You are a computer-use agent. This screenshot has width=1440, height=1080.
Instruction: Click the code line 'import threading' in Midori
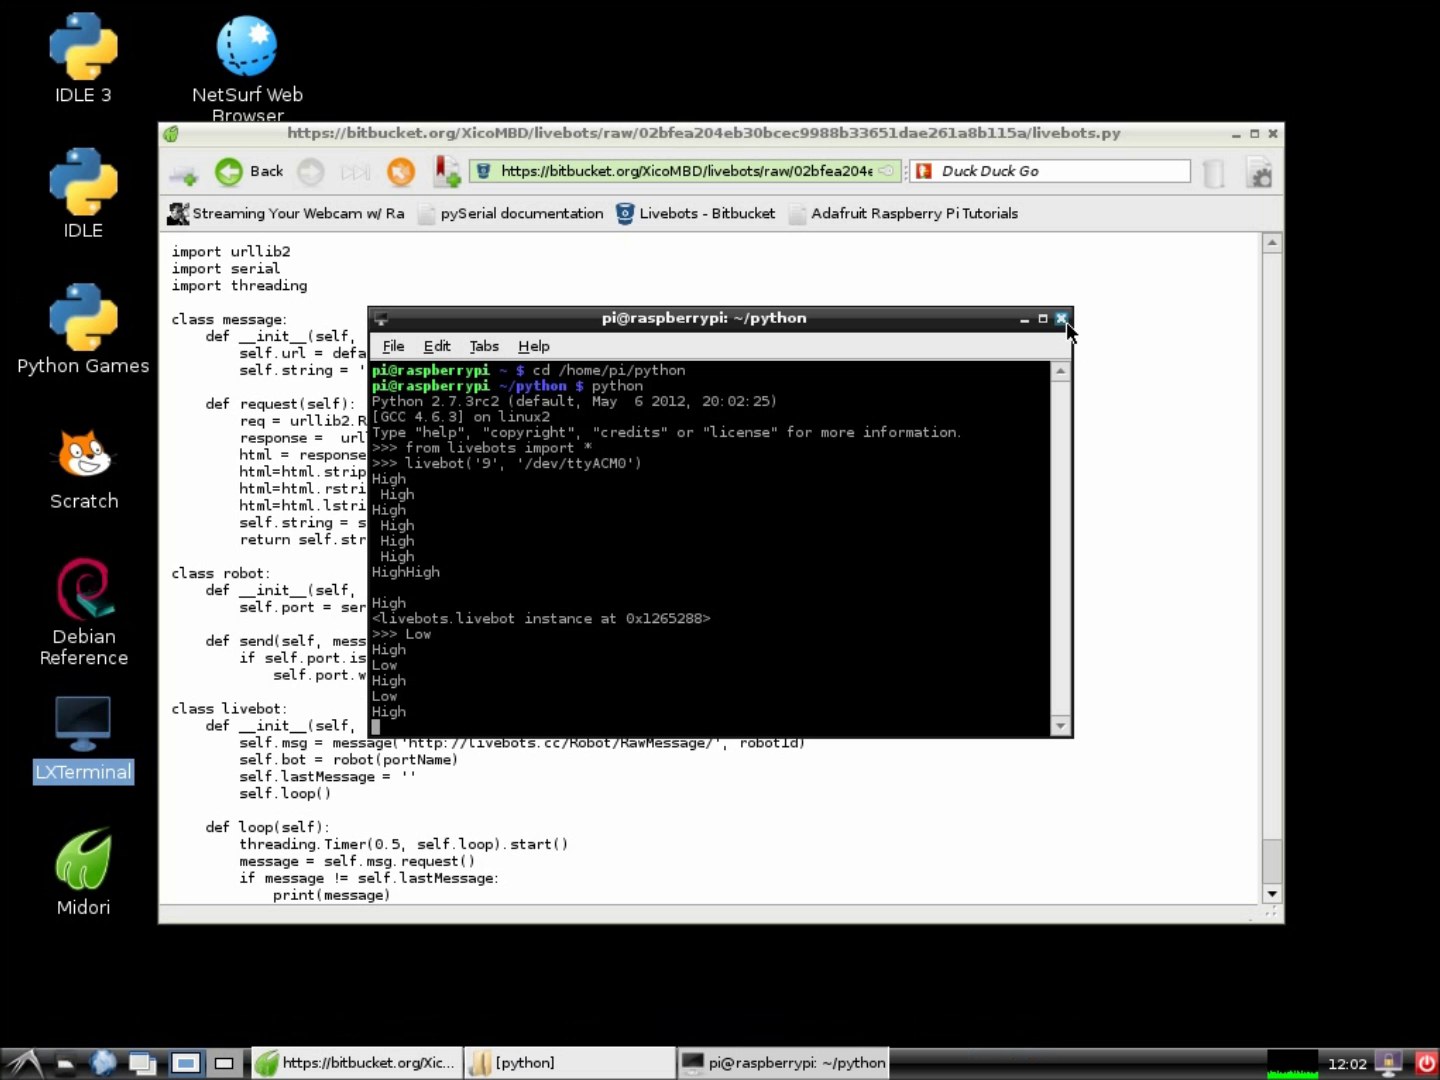tap(239, 286)
